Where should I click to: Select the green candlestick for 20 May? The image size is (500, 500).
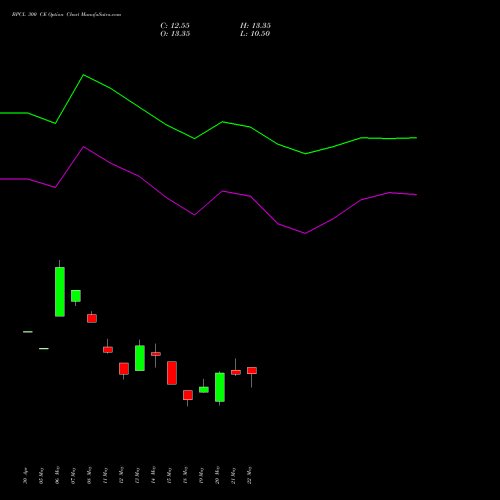click(220, 387)
